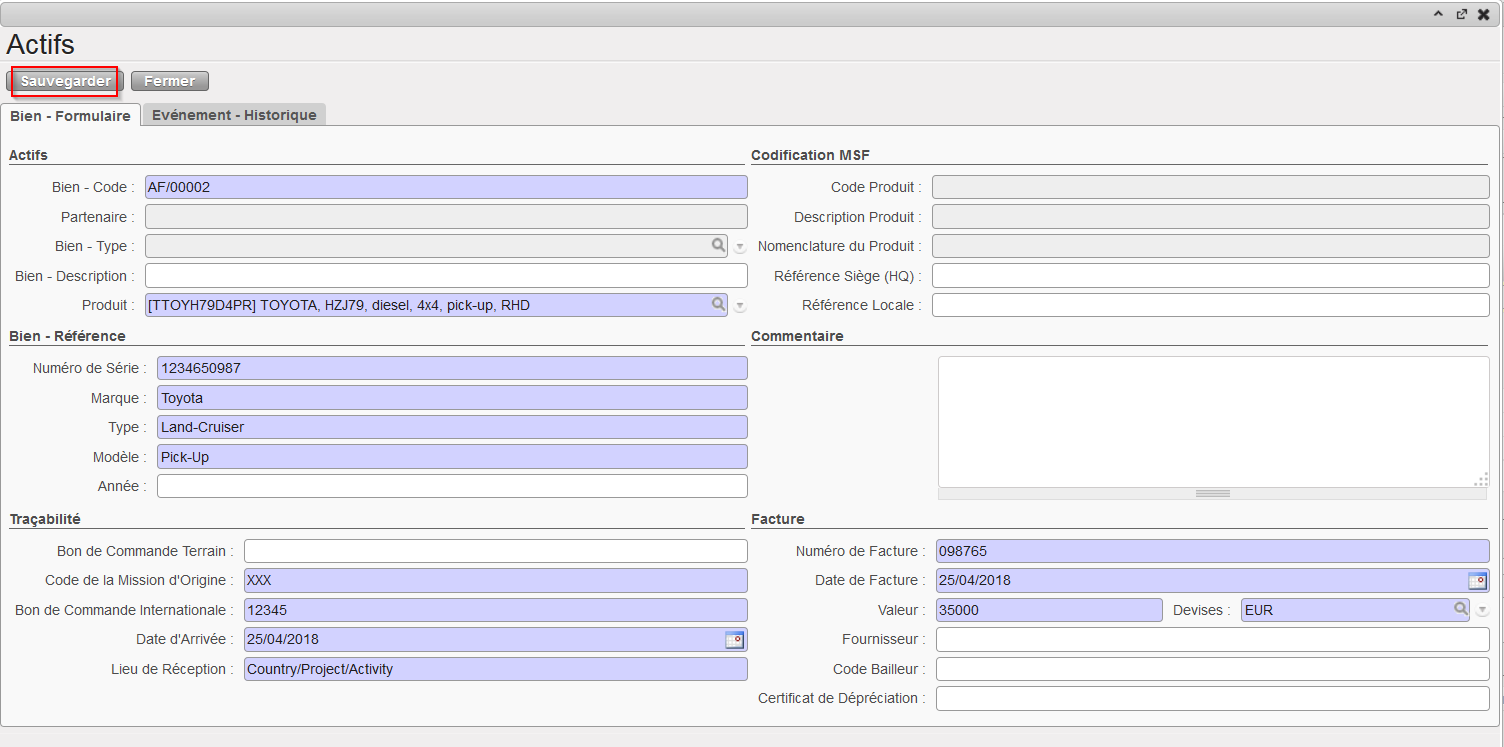Click the search icon in Produit field
The height and width of the screenshot is (747, 1504).
(718, 304)
